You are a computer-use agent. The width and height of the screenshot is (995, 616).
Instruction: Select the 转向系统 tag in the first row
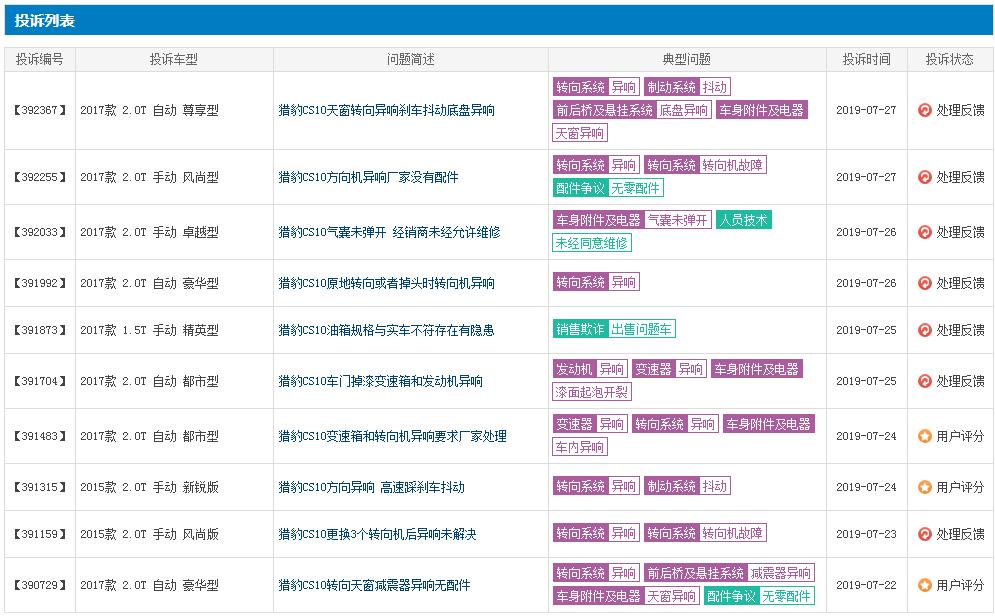[x=582, y=87]
